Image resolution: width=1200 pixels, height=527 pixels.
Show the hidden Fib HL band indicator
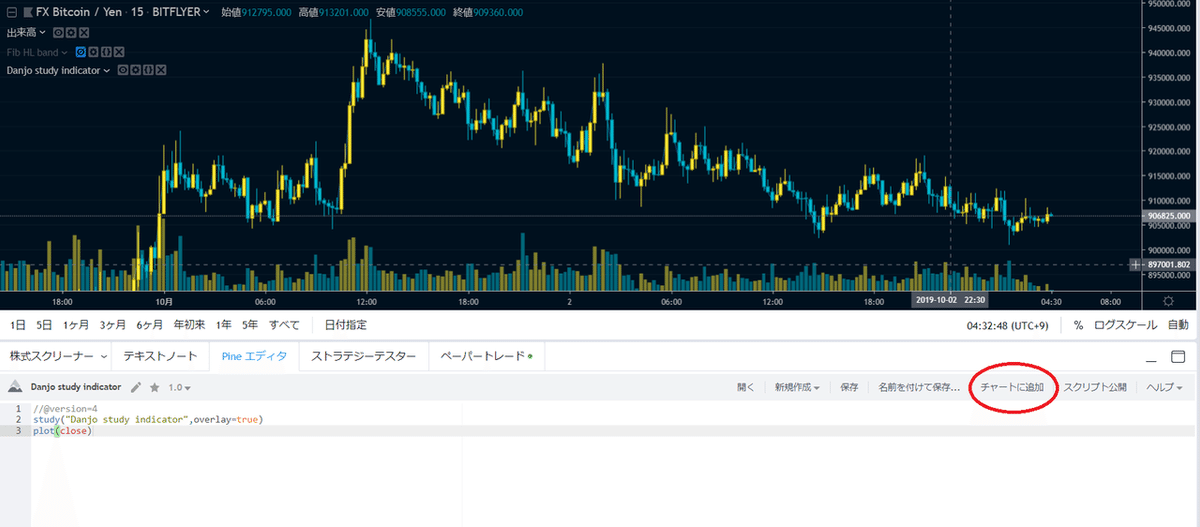click(79, 52)
